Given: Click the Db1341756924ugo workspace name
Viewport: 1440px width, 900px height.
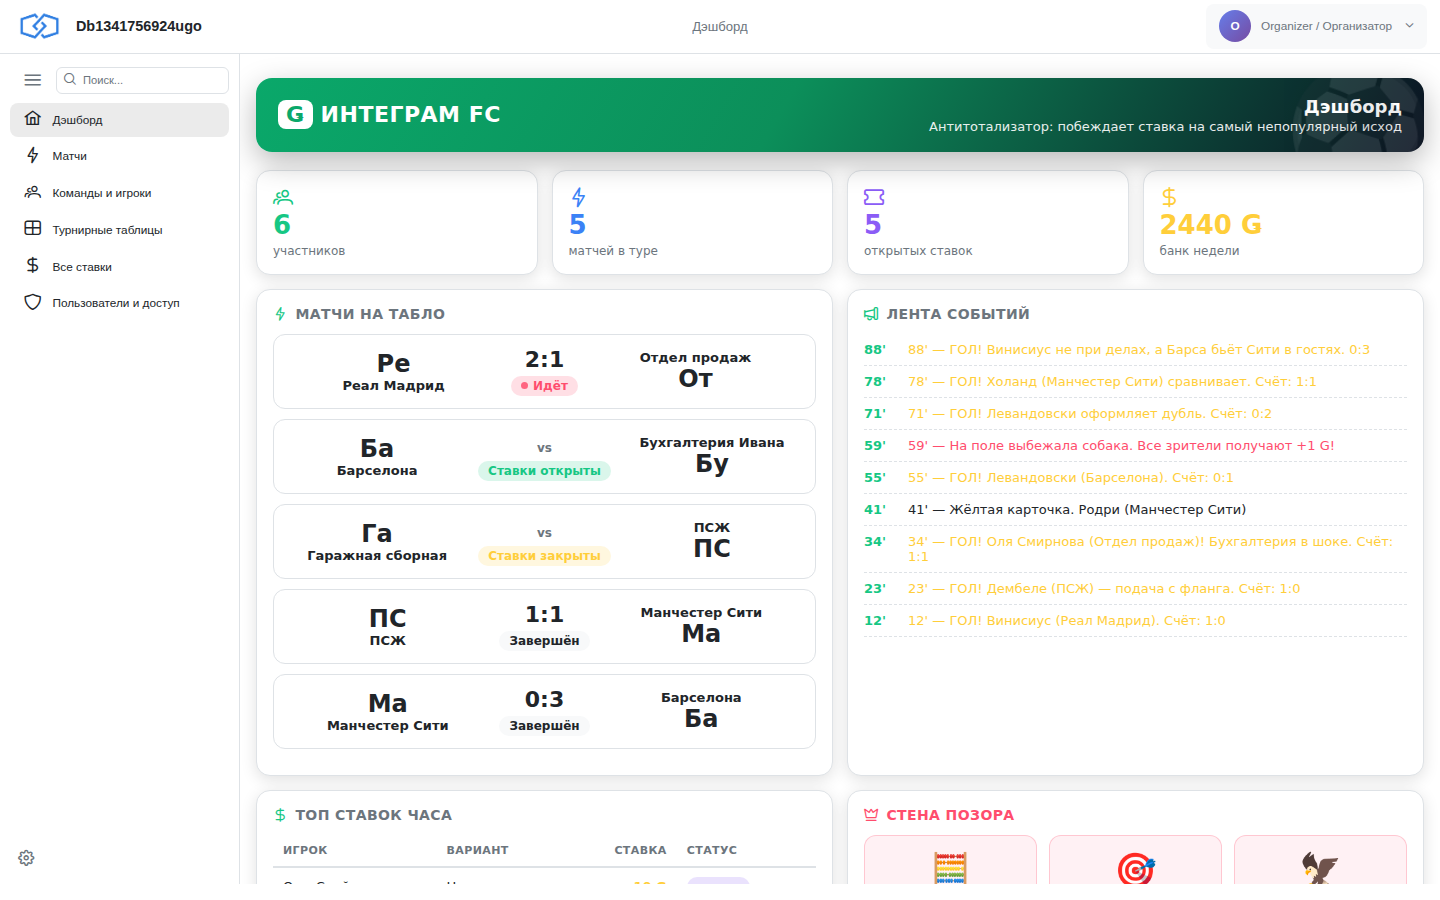Looking at the screenshot, I should 139,26.
